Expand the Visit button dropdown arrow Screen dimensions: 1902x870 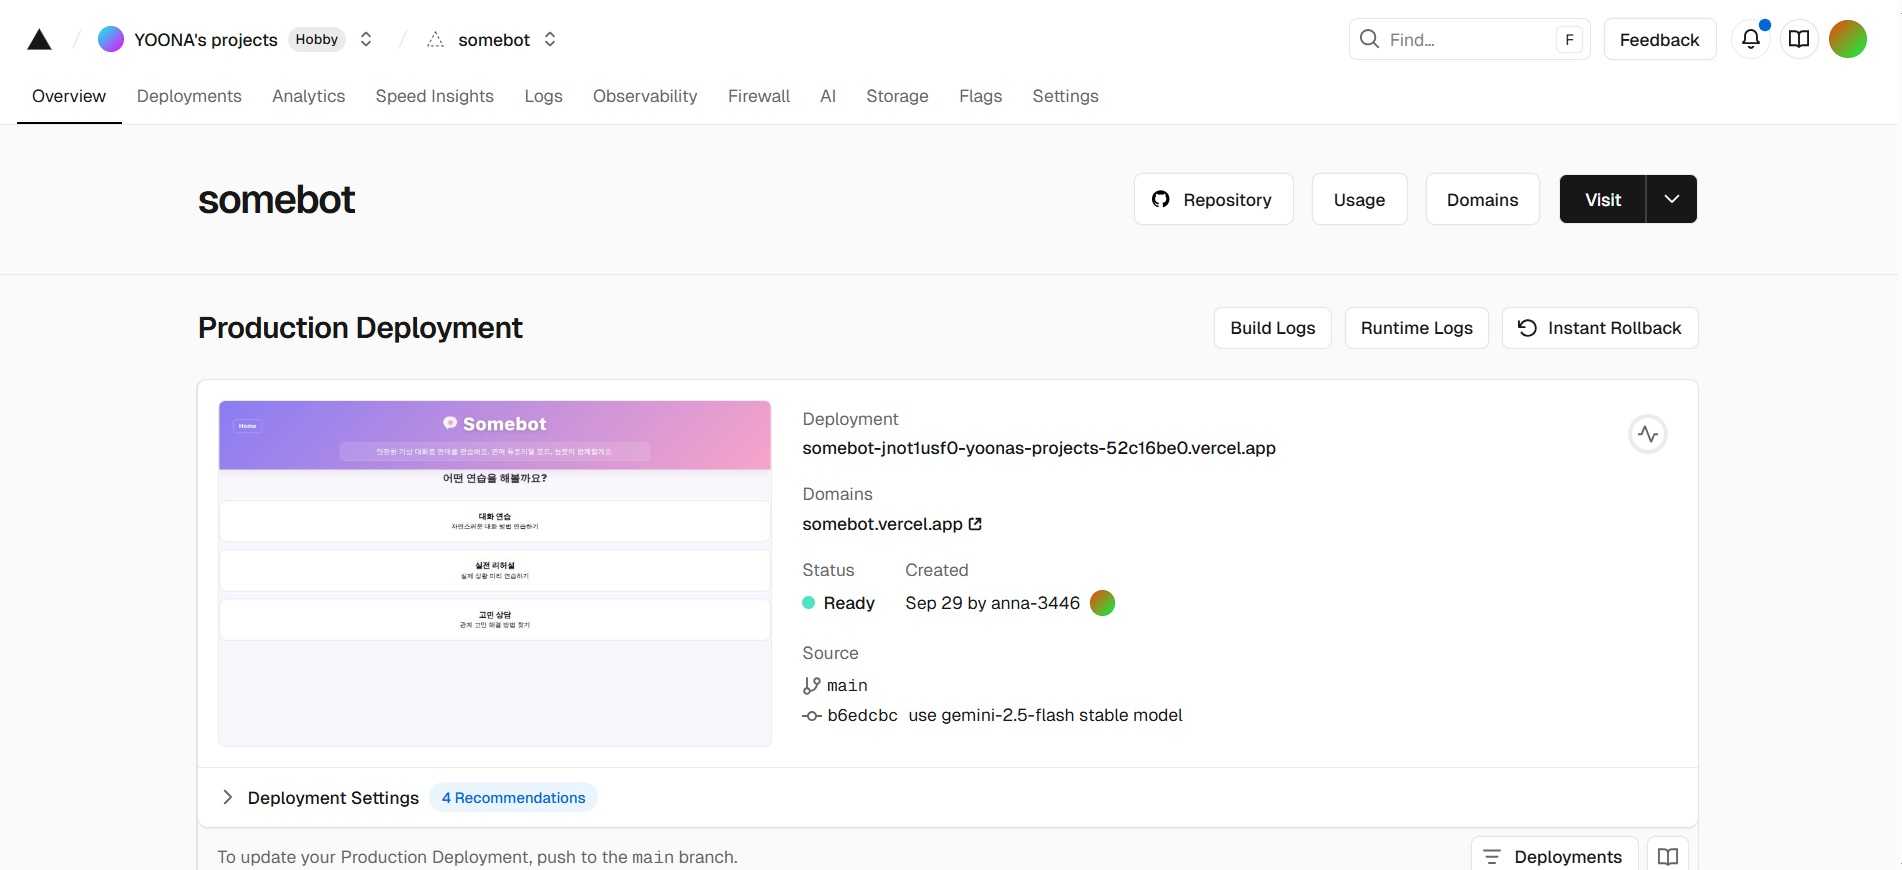(x=1671, y=199)
